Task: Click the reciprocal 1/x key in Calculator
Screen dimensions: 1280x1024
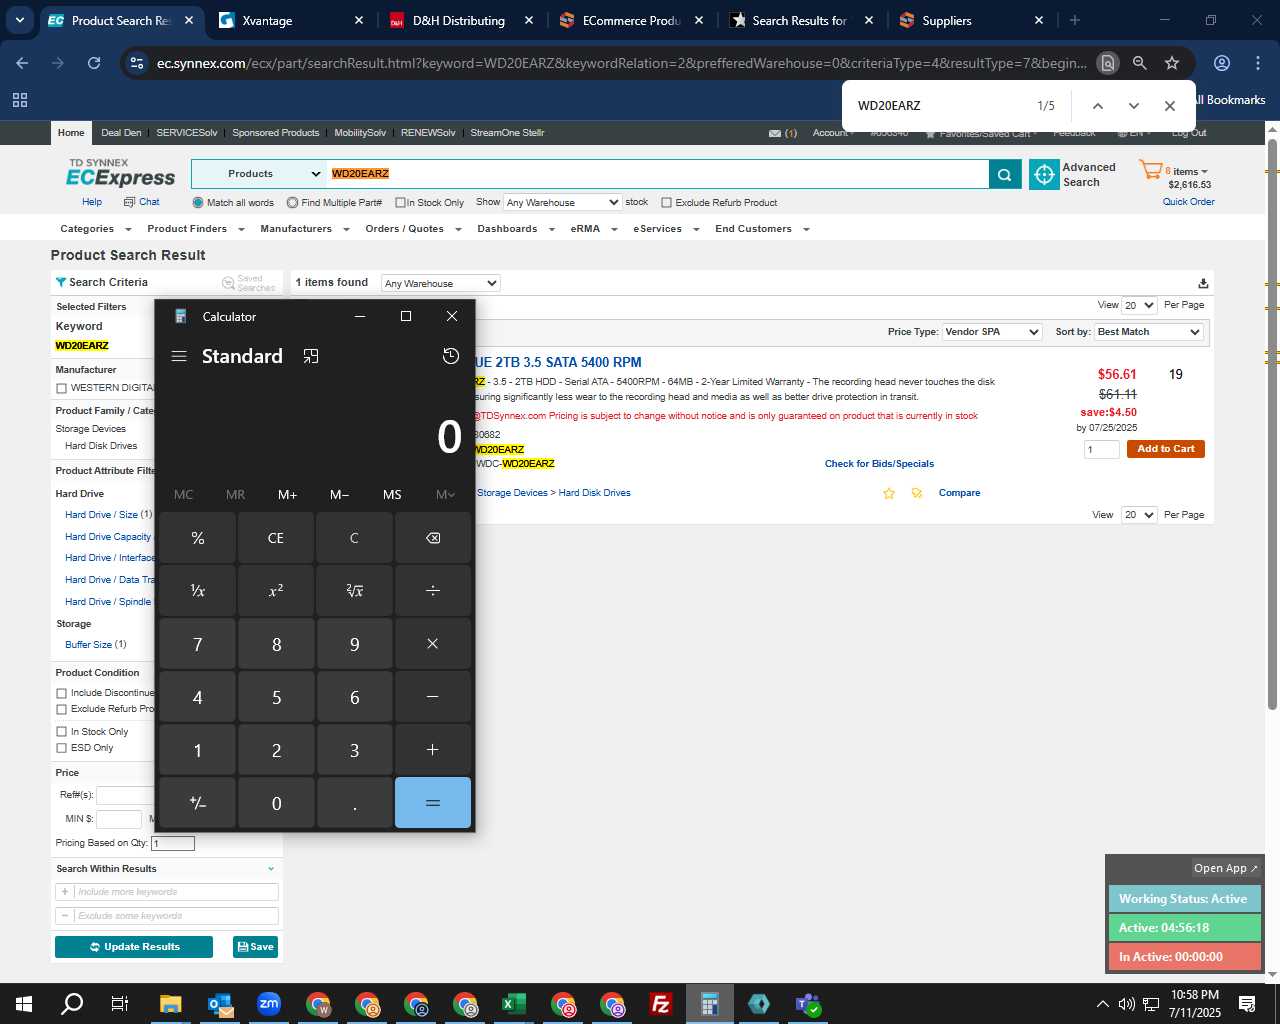Action: coord(197,591)
